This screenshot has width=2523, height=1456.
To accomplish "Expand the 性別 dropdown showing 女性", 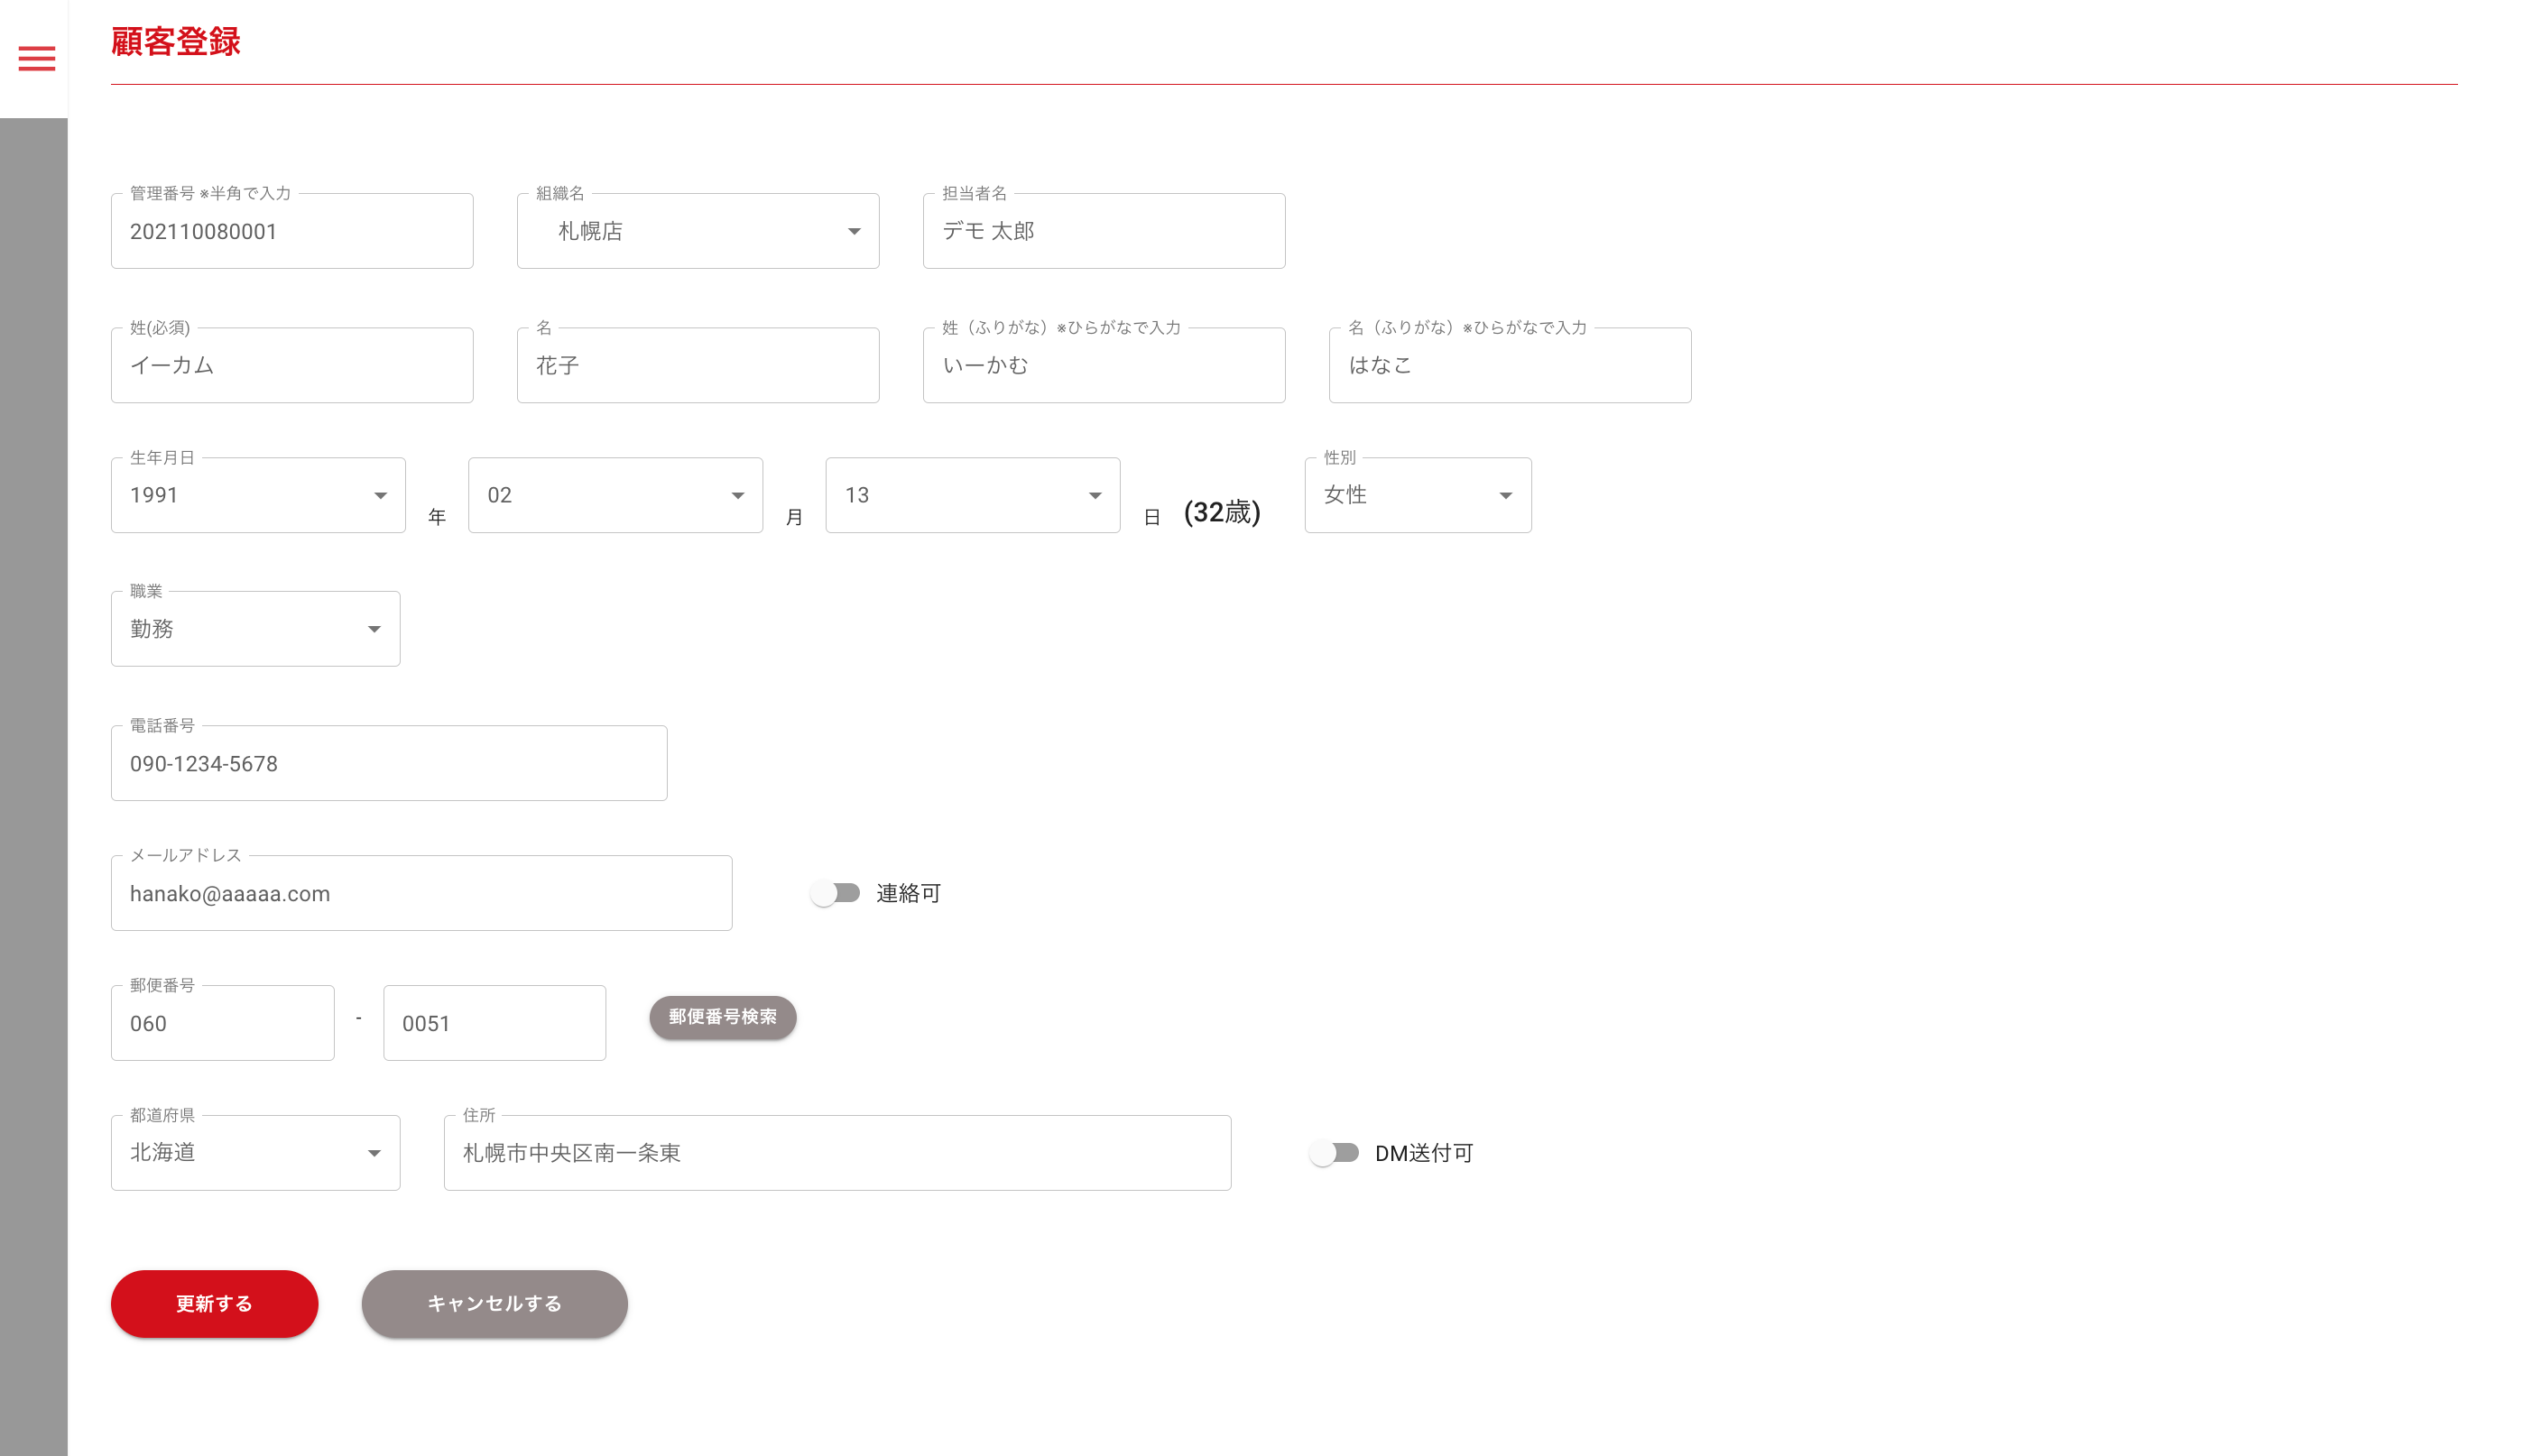I will [1417, 495].
